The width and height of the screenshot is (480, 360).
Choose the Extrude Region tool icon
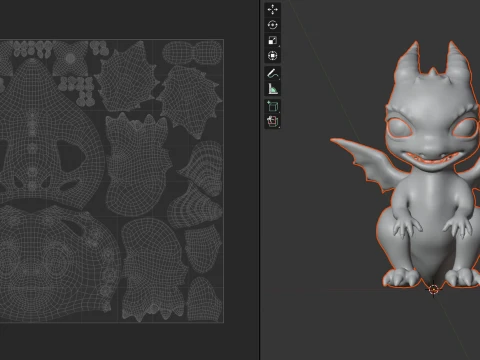click(x=272, y=121)
